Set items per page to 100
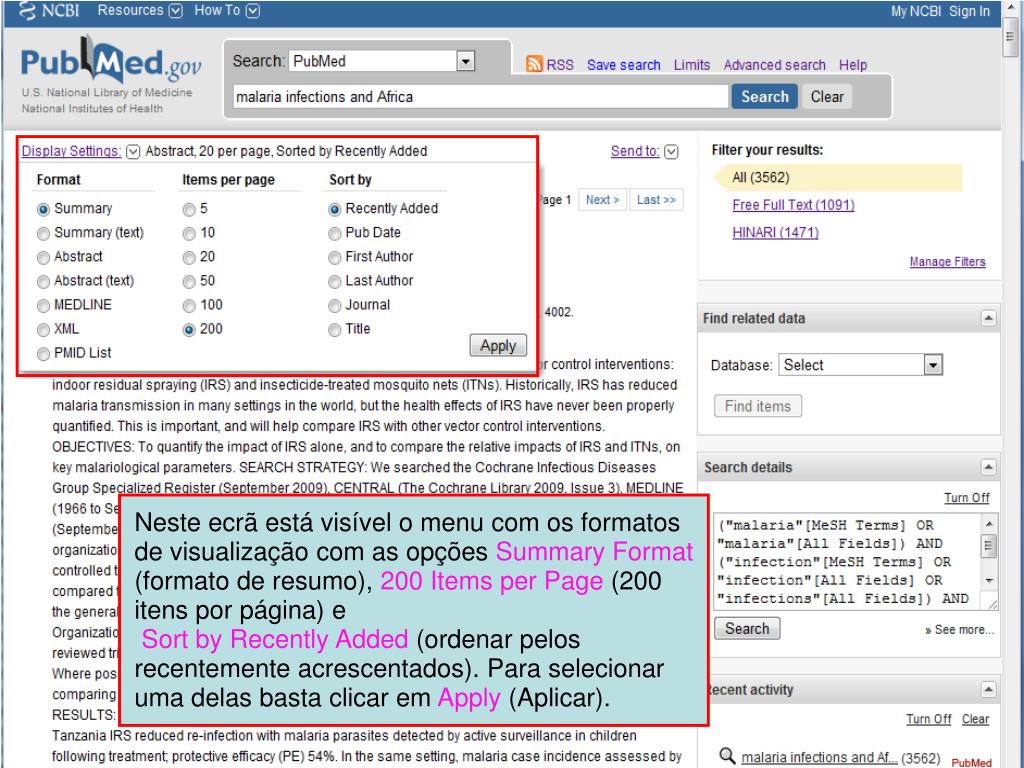1024x768 pixels. (189, 306)
